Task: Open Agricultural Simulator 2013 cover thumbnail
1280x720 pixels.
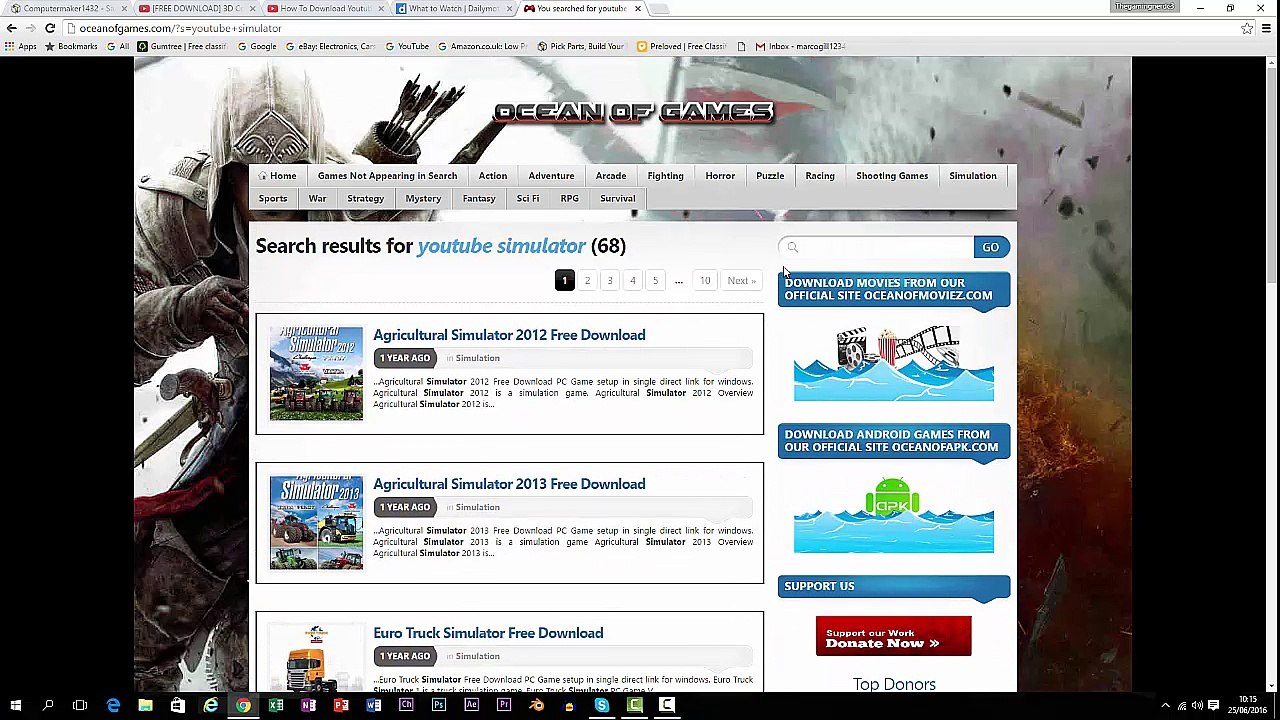Action: [x=316, y=523]
